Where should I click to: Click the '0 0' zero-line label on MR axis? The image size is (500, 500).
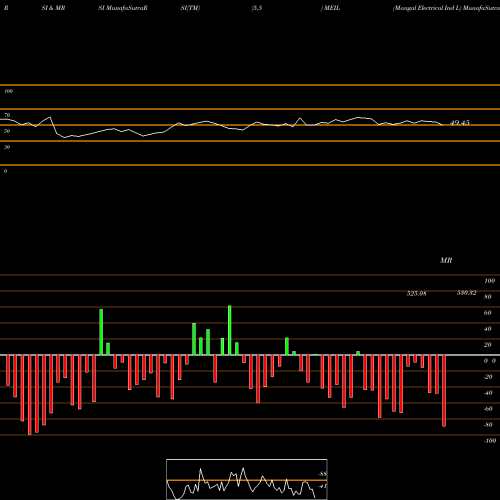(490, 361)
